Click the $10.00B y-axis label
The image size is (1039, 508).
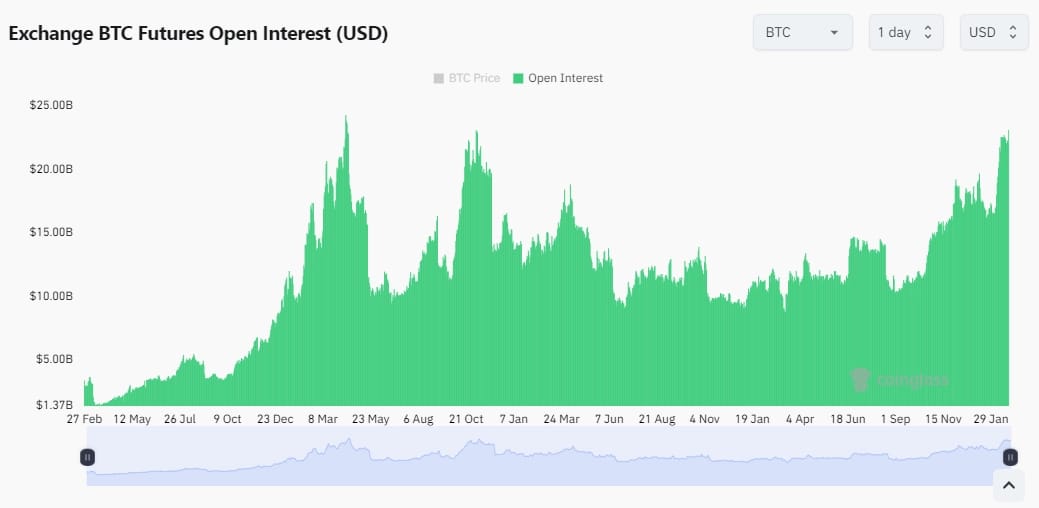[51, 296]
